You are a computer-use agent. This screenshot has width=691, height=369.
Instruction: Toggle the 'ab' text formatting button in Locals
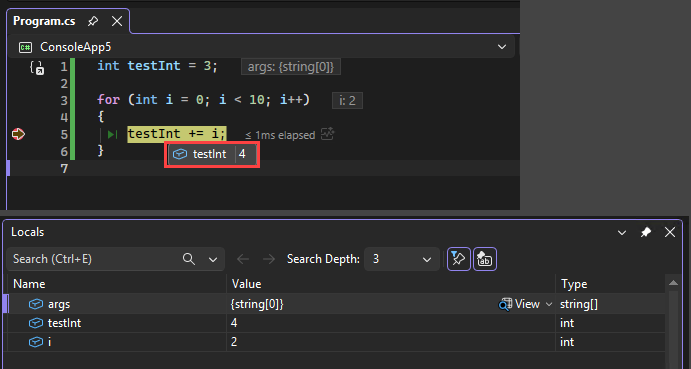[485, 259]
